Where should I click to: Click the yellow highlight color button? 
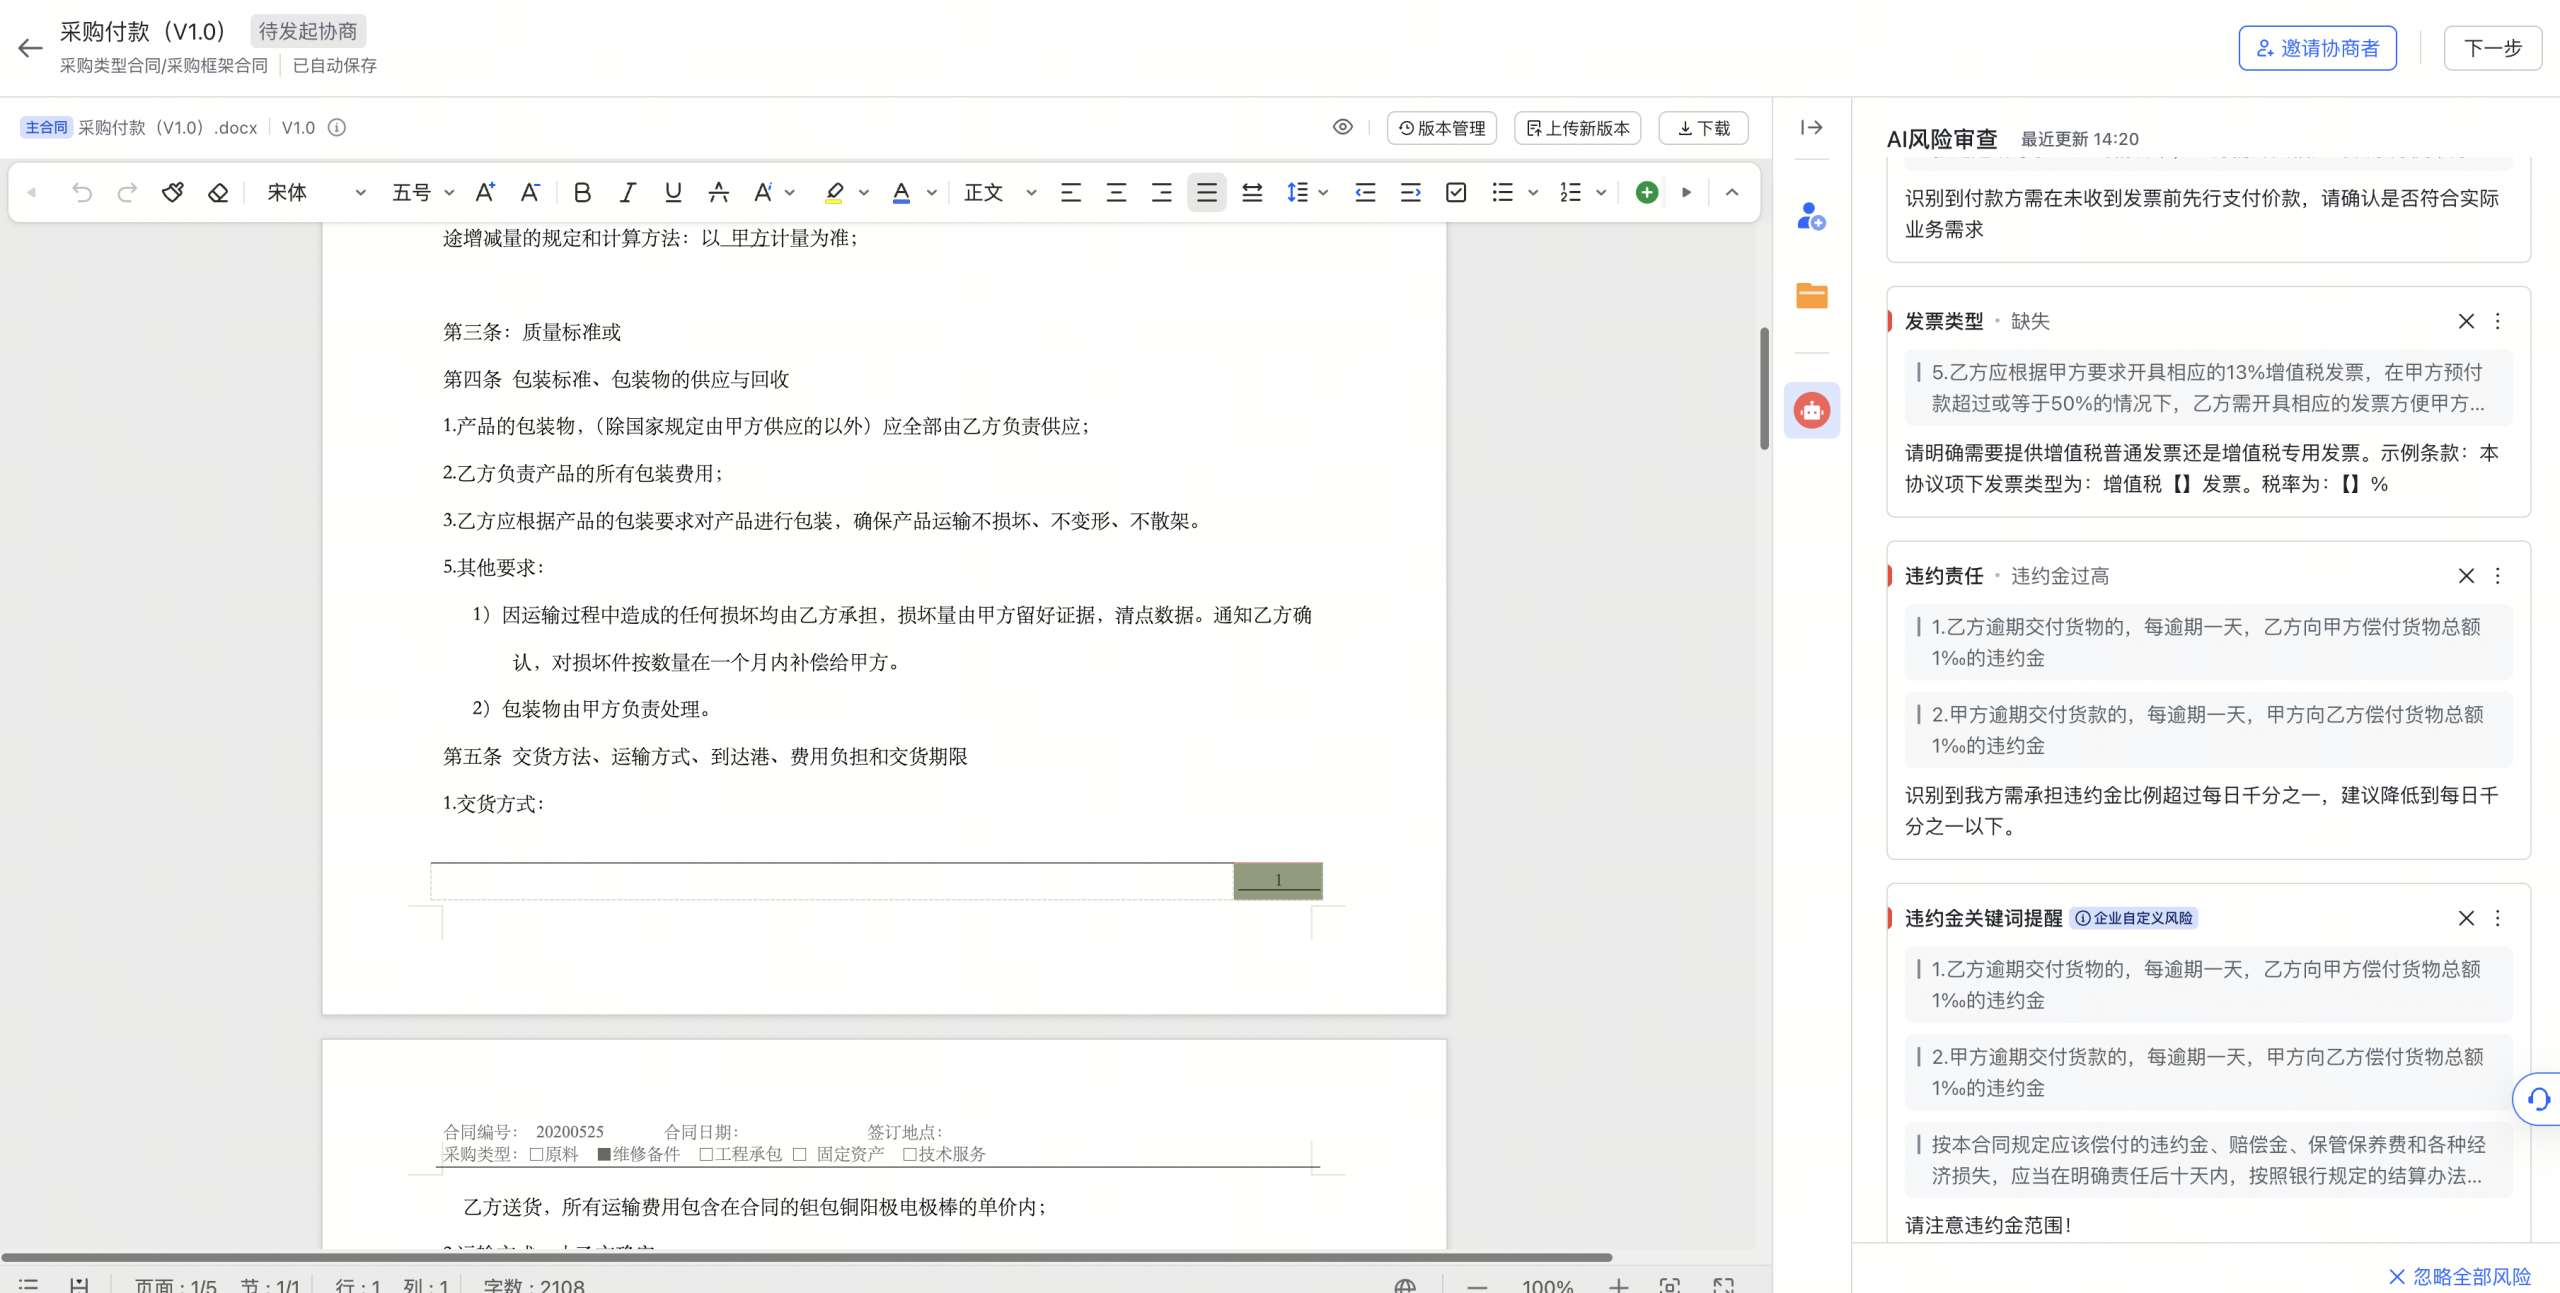pyautogui.click(x=834, y=192)
